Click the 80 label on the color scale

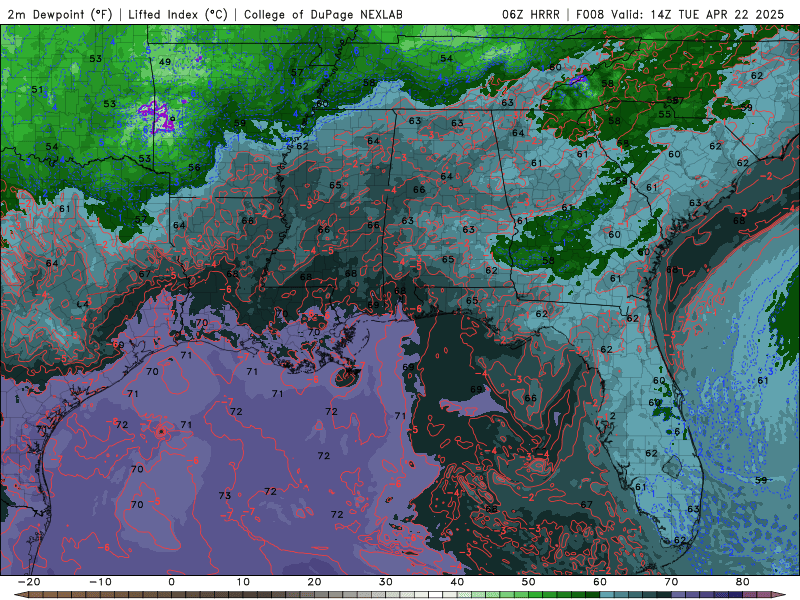click(743, 582)
